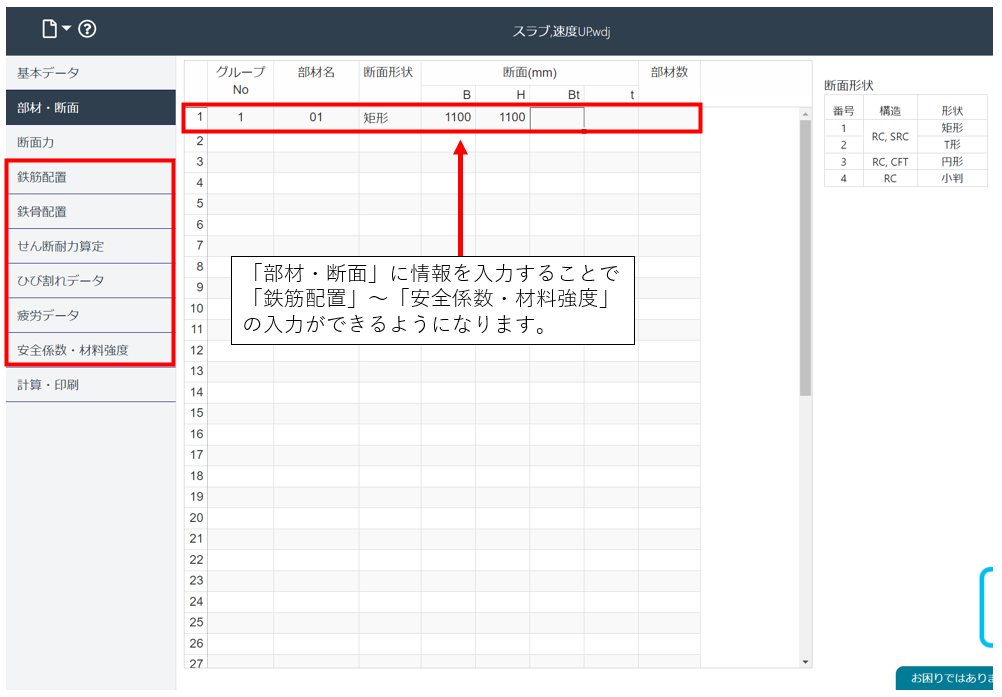Open ひび割れデータ sidebar item

coord(90,280)
